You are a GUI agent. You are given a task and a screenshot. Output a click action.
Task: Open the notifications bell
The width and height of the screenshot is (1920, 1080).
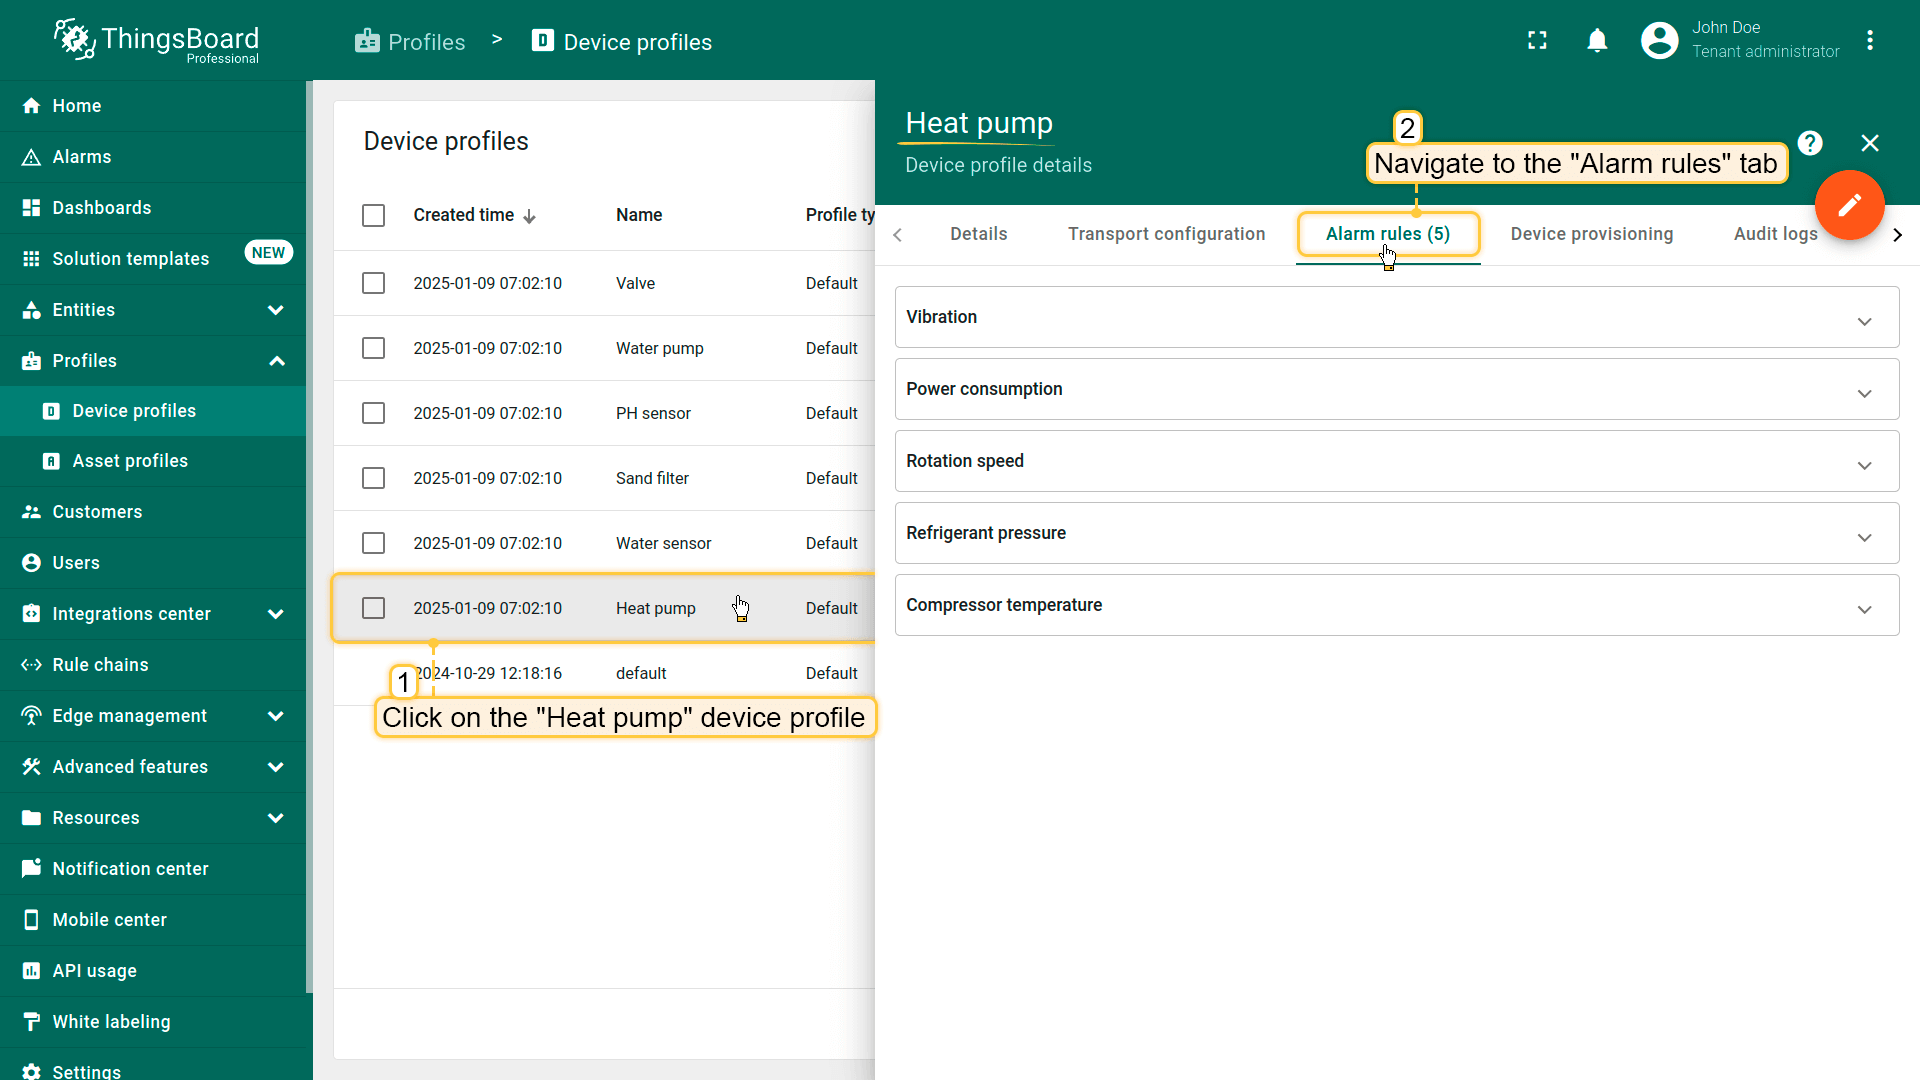click(1597, 40)
